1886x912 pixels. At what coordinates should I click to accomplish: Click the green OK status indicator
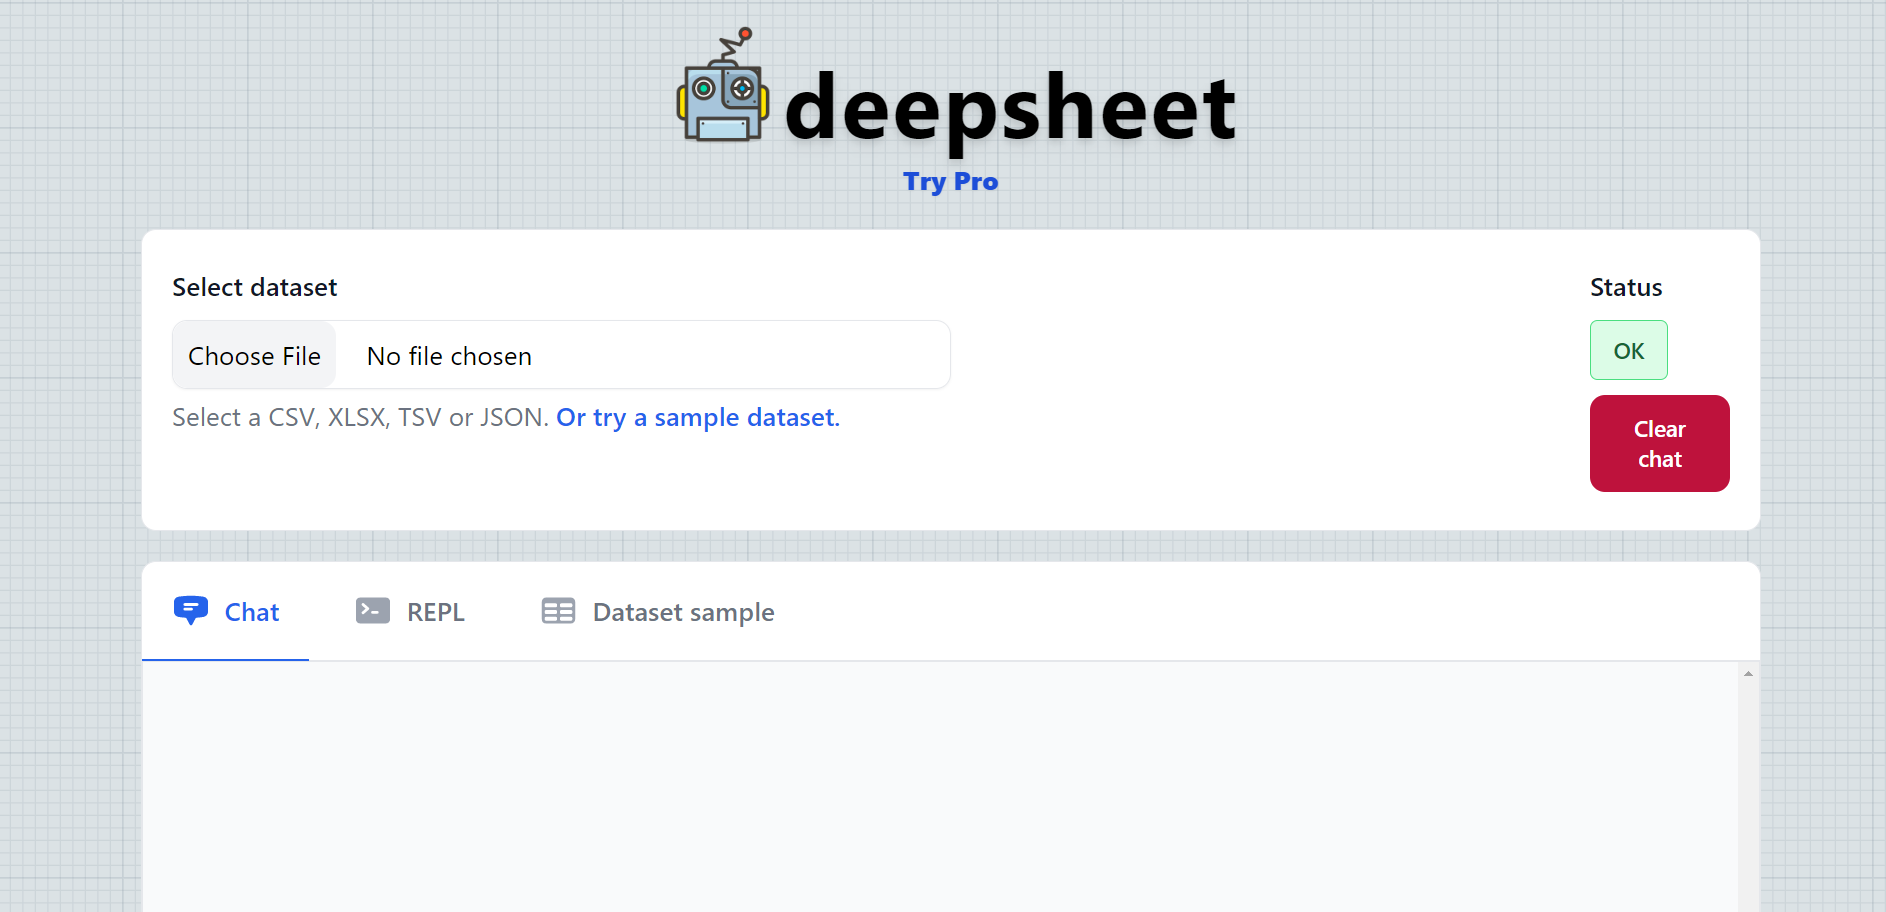[x=1628, y=350]
